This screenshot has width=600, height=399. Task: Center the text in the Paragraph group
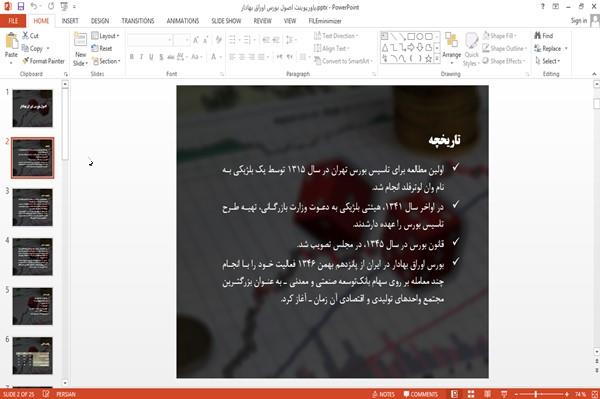(241, 57)
